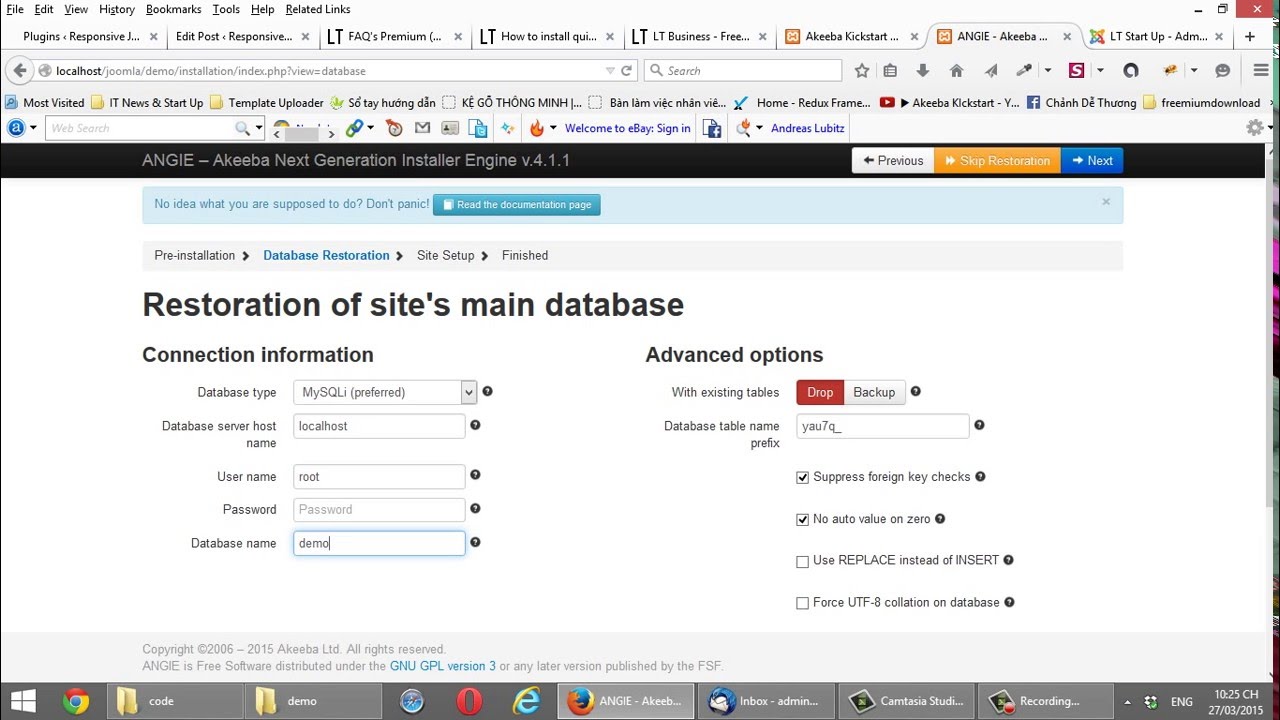Open the Tools menu

tap(226, 9)
